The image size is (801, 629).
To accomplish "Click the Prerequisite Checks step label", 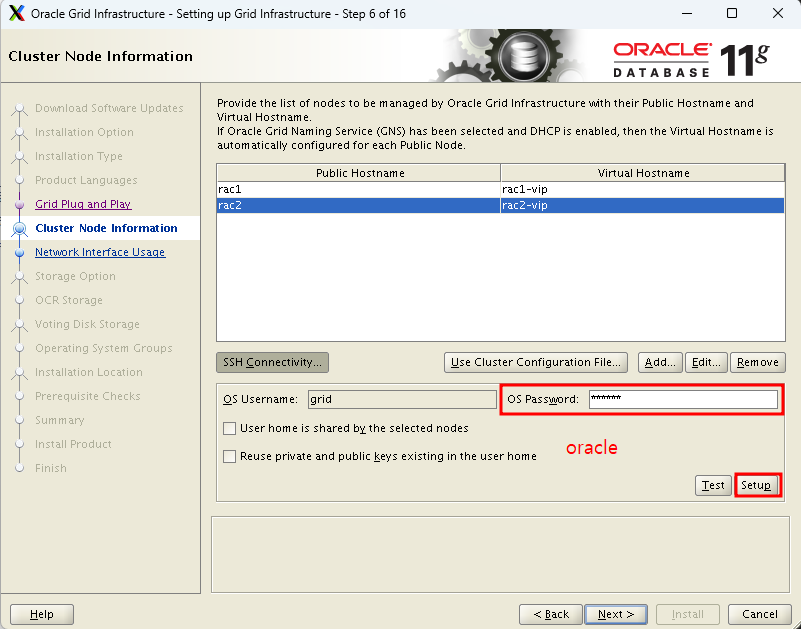I will pyautogui.click(x=88, y=397).
